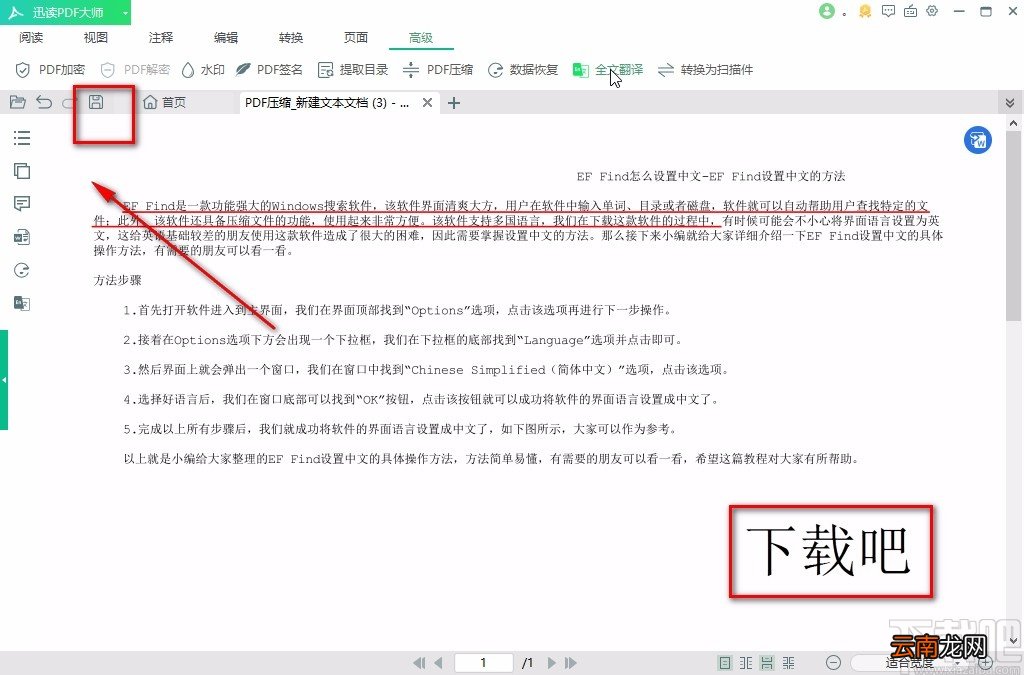Open the 迅读PDF大师 application menu dropdown
Screen dimensions: 1024x675
point(125,12)
